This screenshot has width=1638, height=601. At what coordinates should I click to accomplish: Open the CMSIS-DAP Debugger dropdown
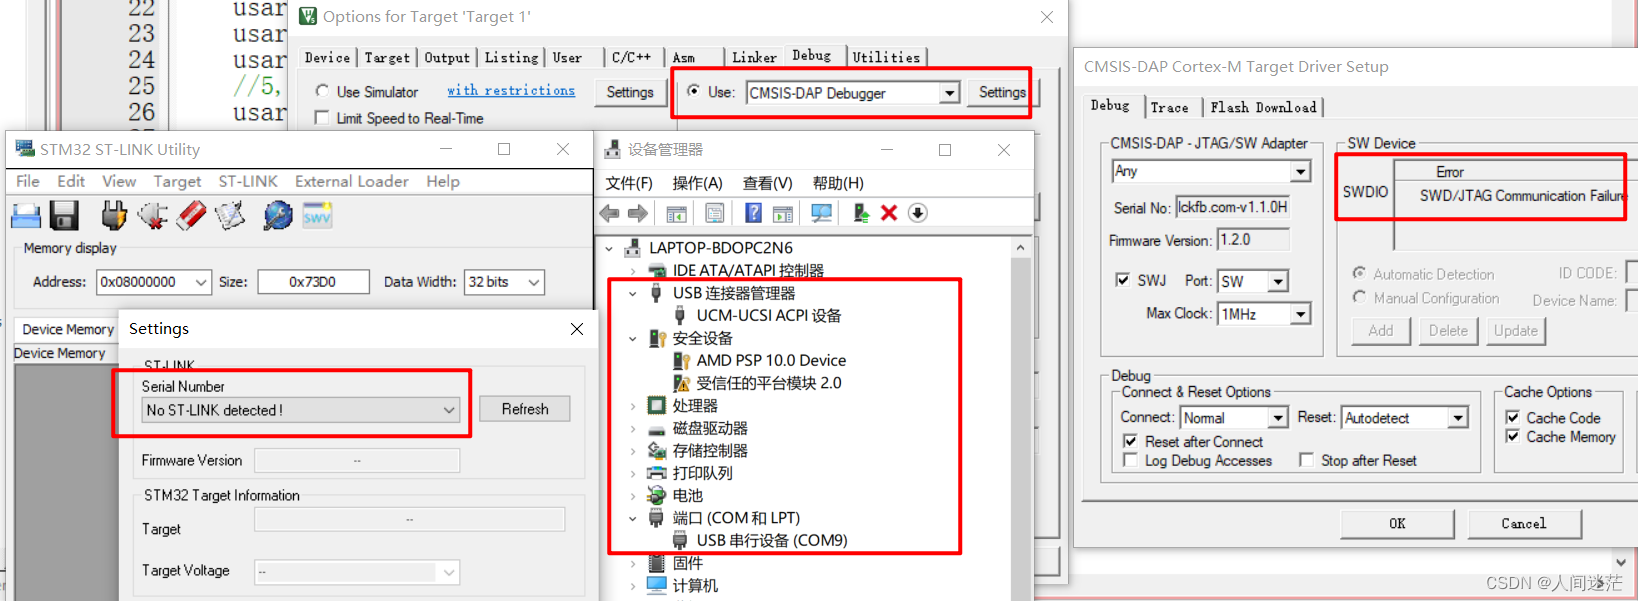[x=949, y=93]
